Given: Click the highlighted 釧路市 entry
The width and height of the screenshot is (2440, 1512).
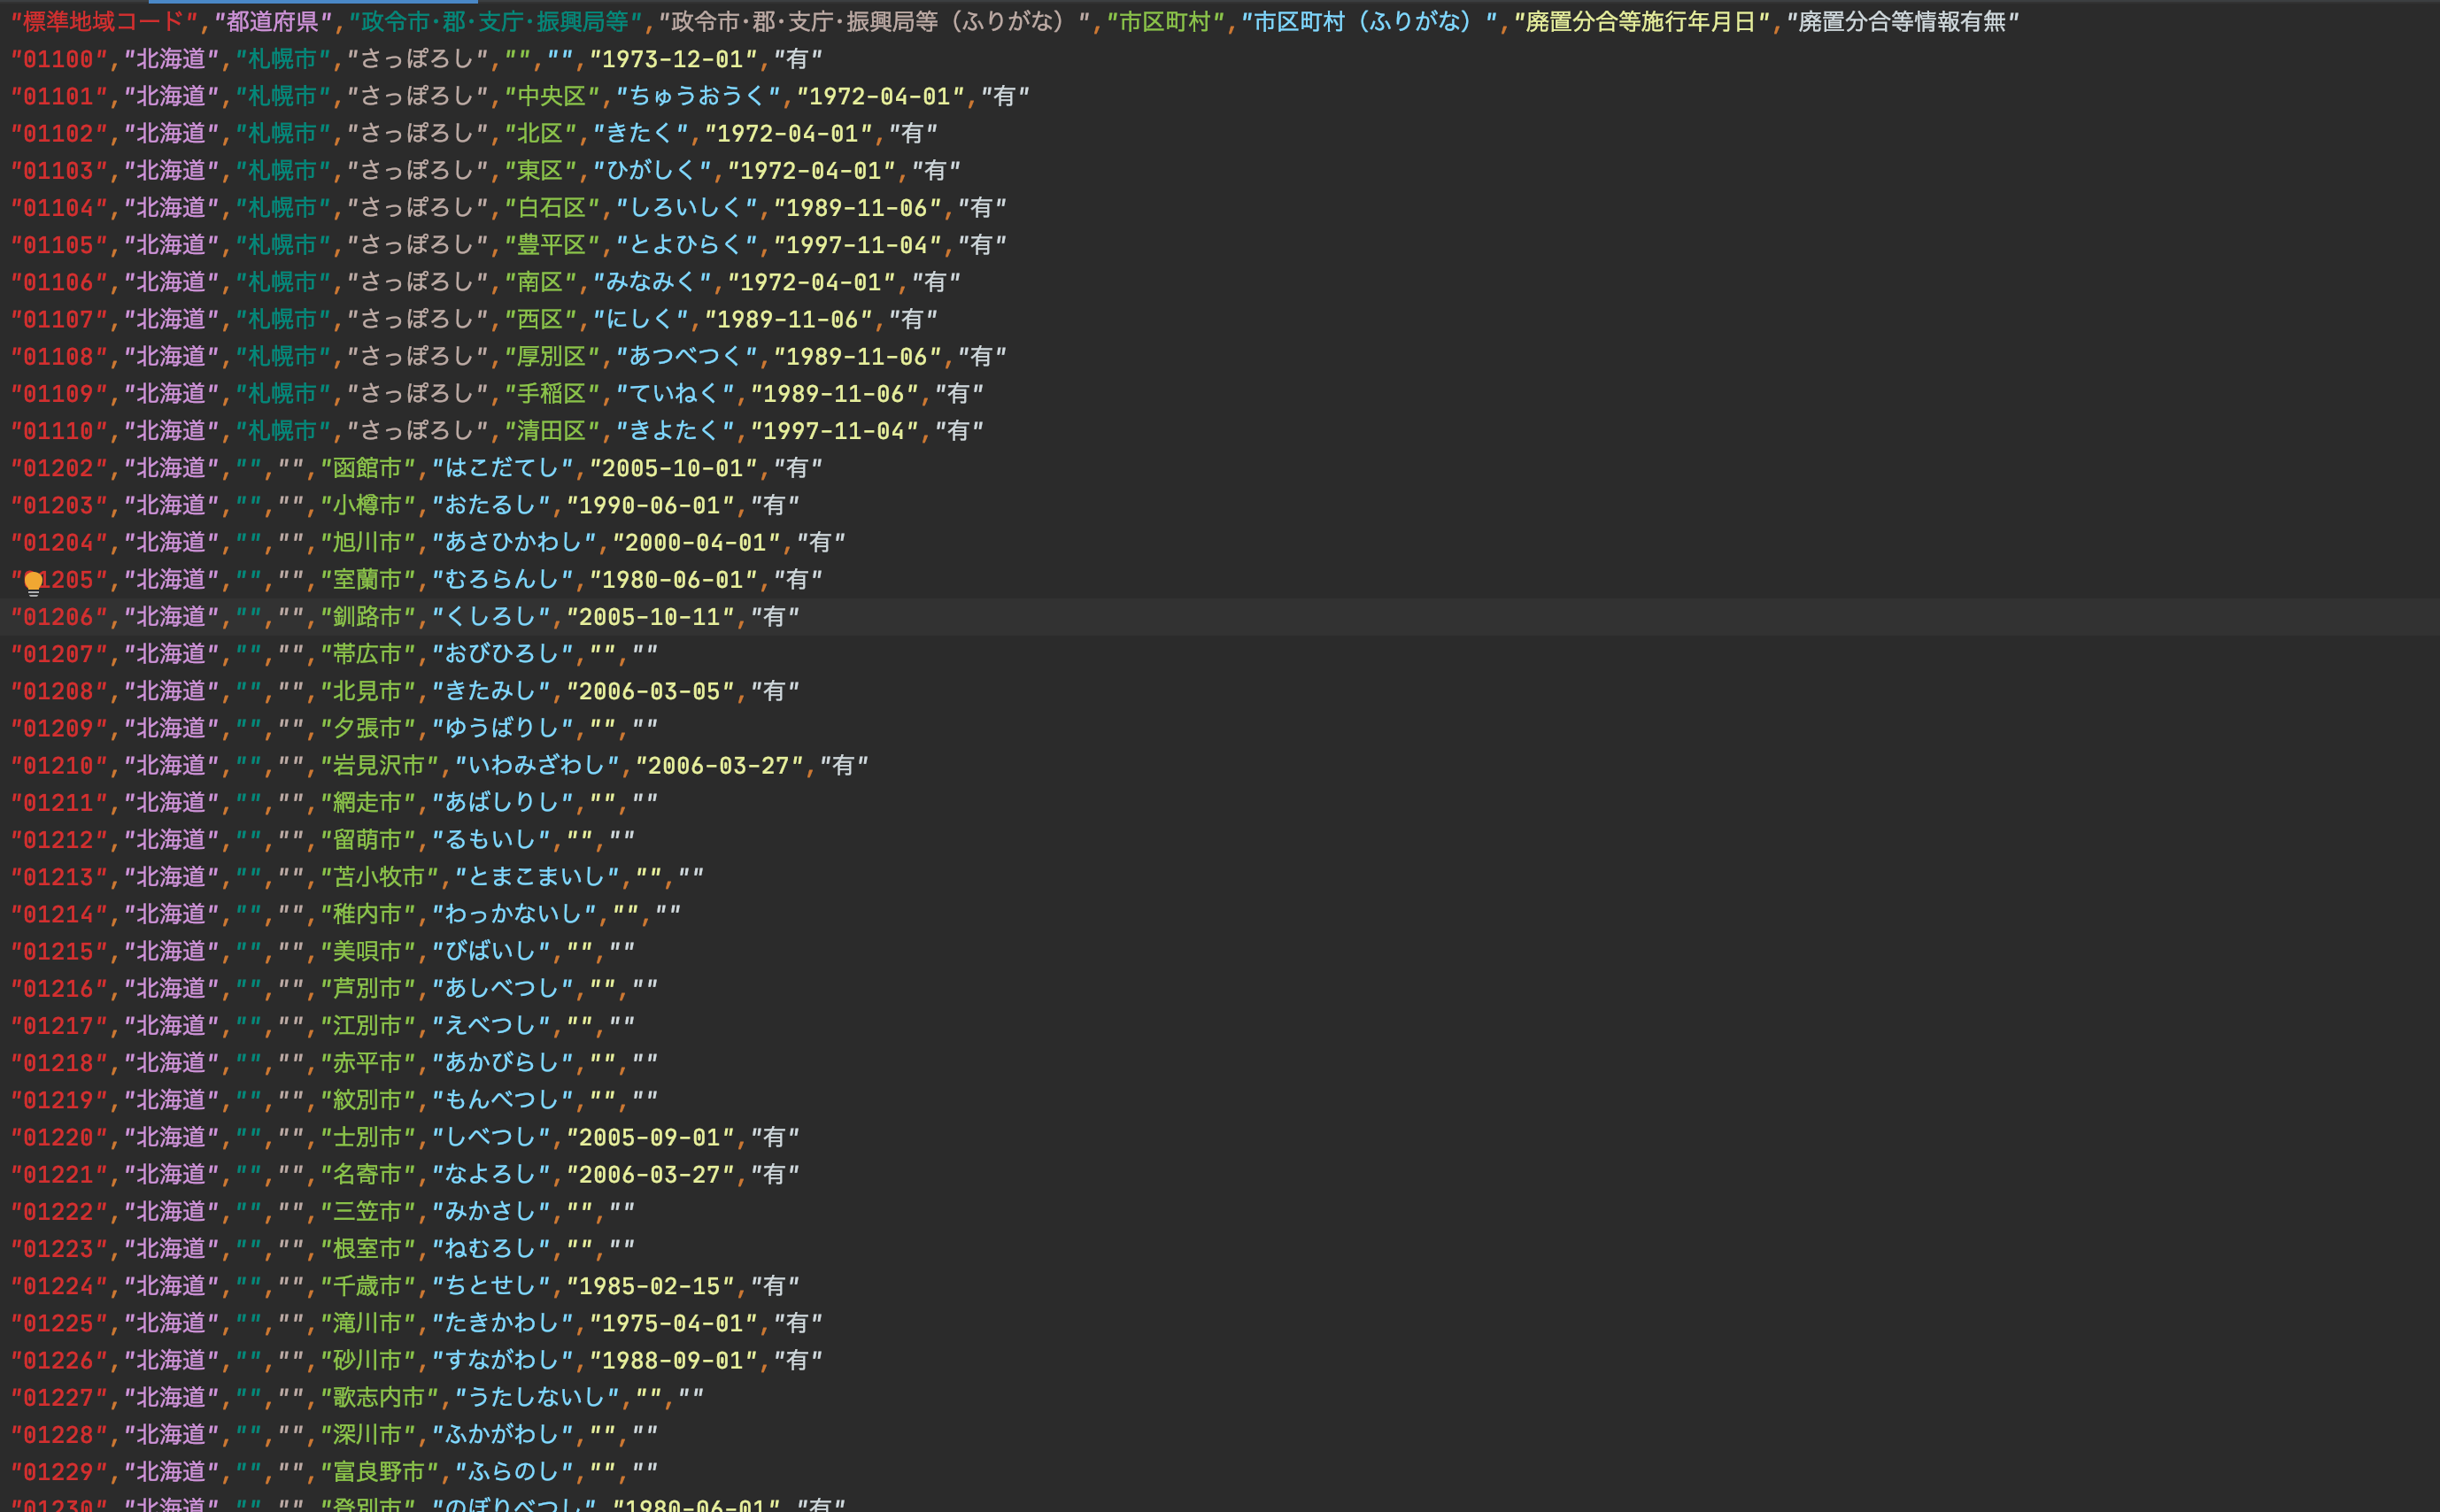Looking at the screenshot, I should [366, 617].
